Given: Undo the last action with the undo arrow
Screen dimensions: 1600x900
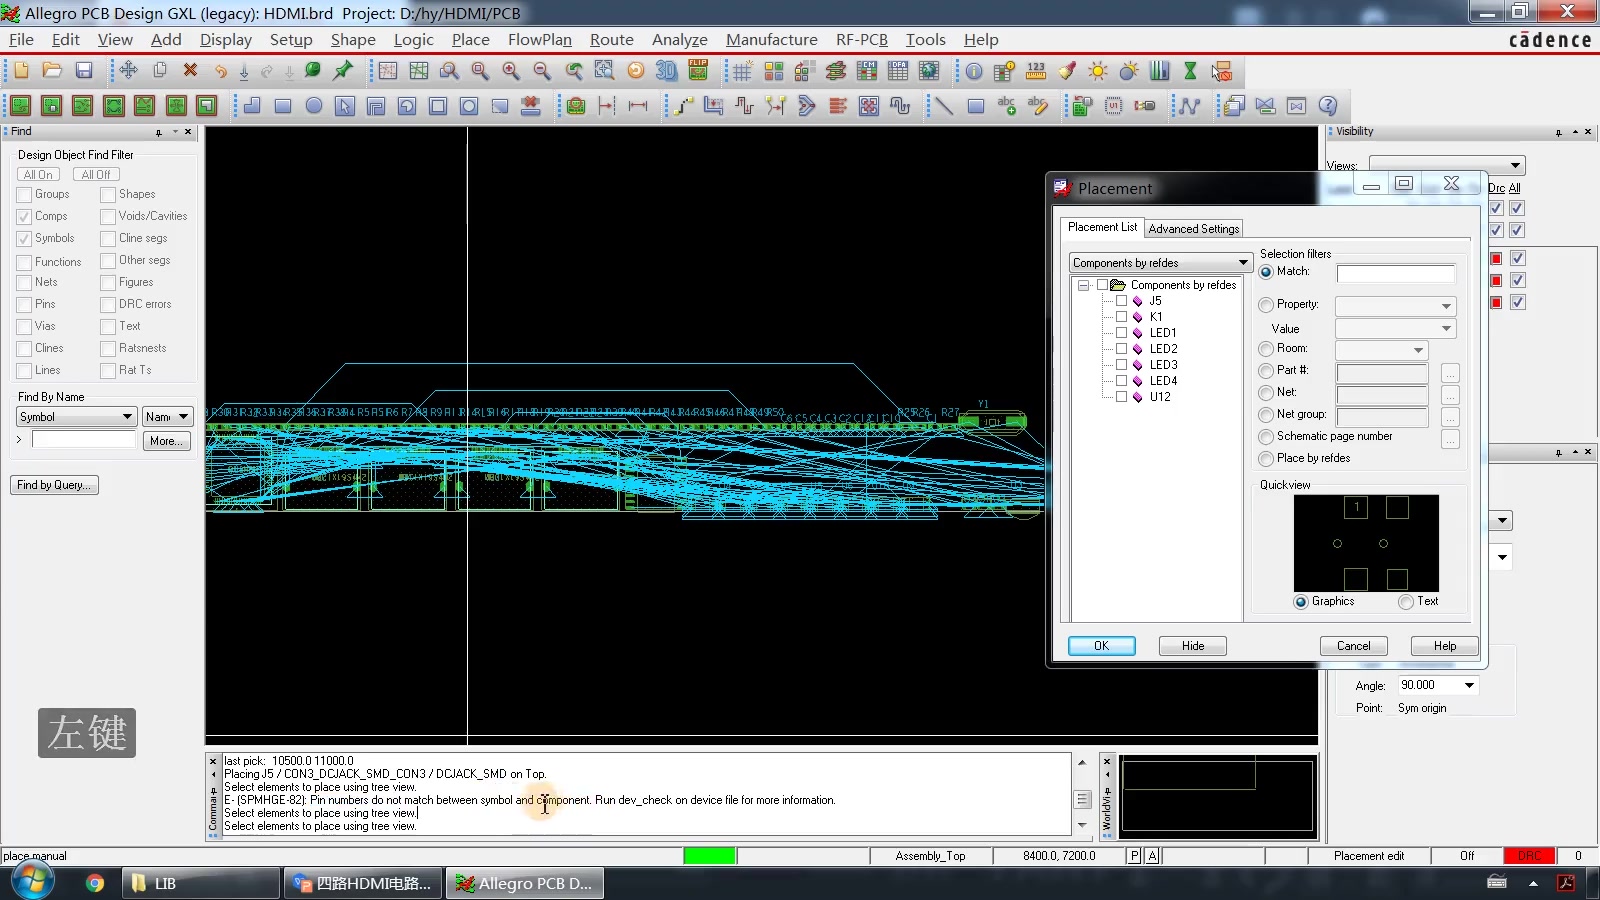Looking at the screenshot, I should [220, 71].
